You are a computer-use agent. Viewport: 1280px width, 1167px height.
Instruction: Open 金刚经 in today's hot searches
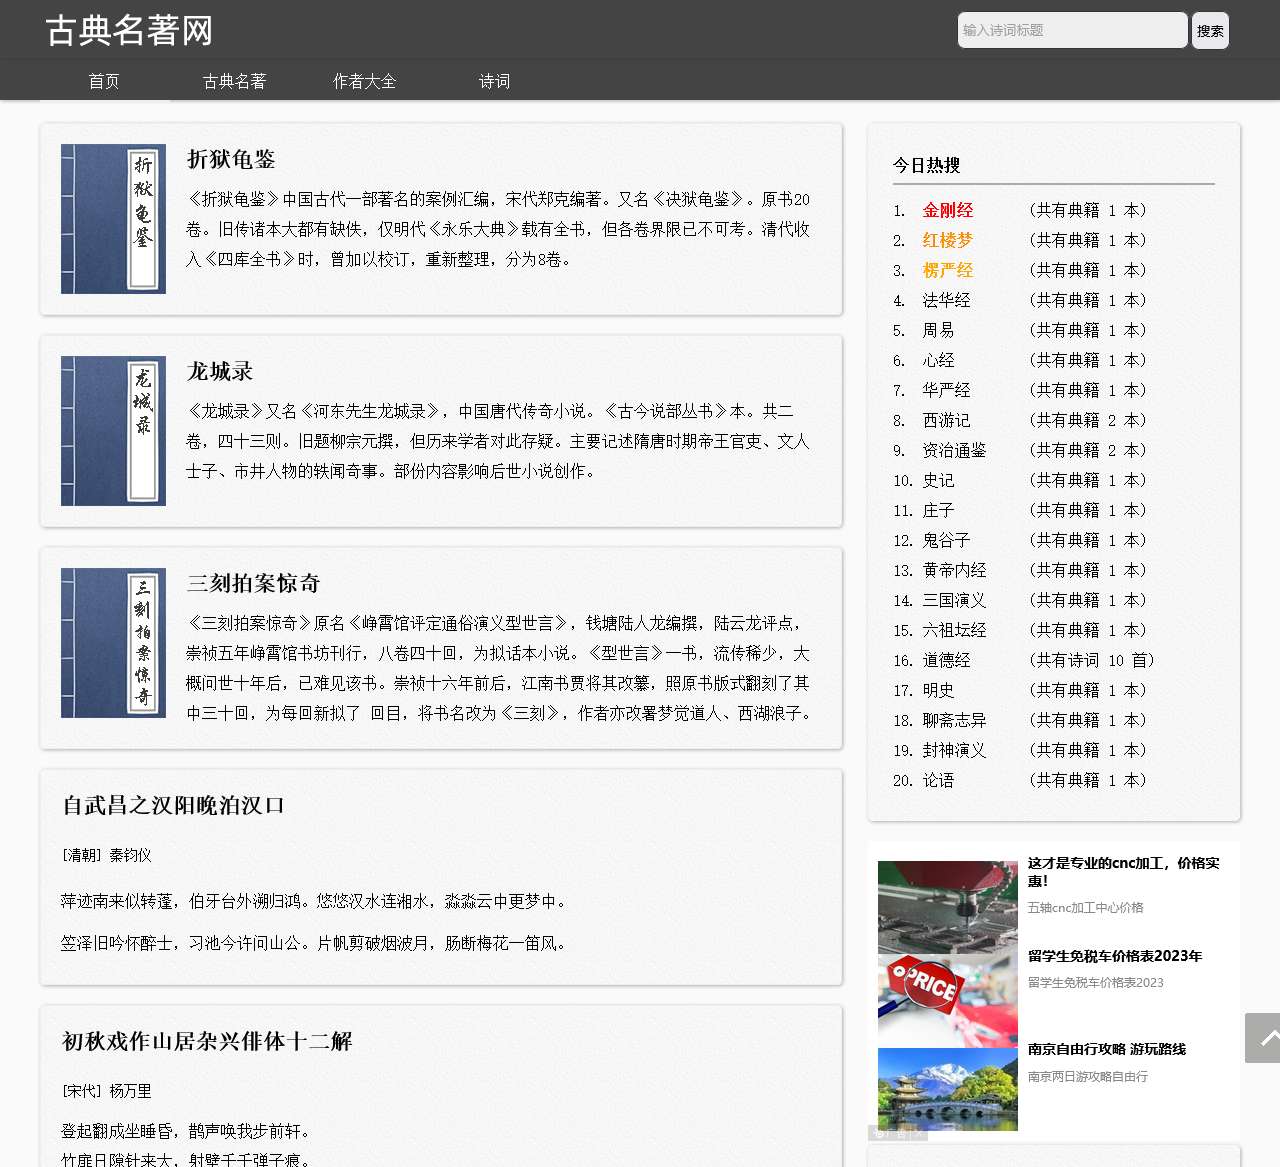947,210
